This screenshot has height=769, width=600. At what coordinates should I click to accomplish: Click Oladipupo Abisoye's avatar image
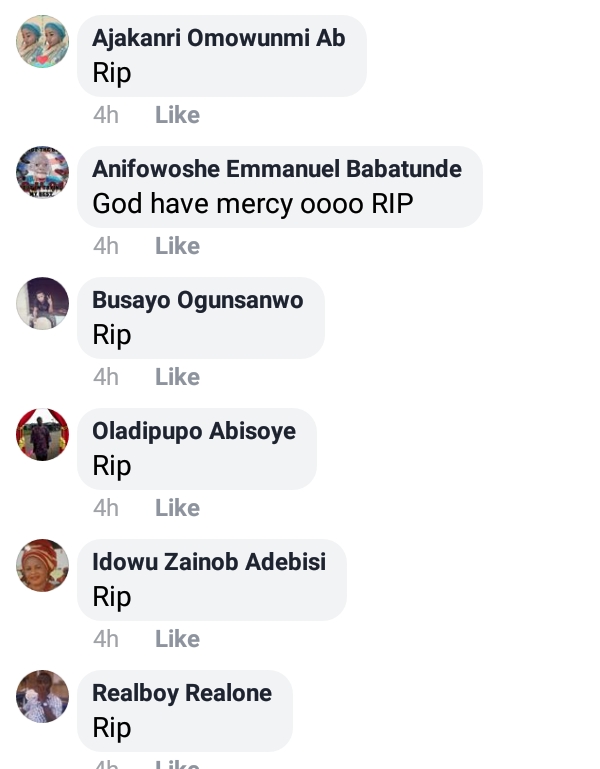[43, 434]
